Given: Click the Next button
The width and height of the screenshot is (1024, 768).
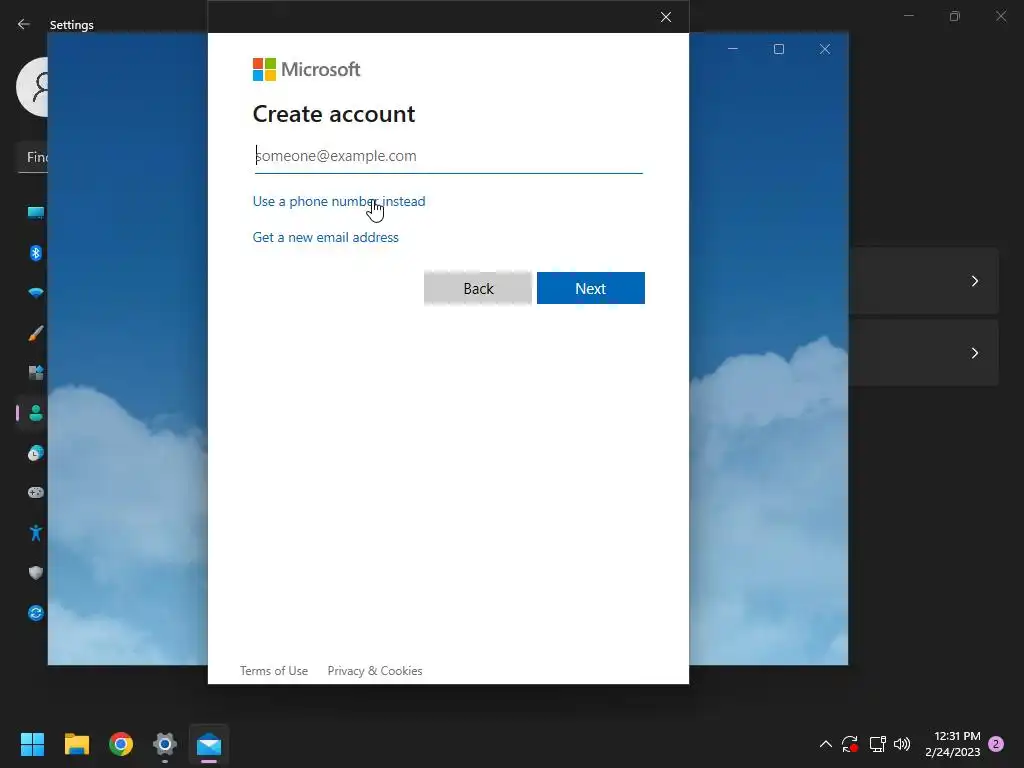Looking at the screenshot, I should 591,288.
